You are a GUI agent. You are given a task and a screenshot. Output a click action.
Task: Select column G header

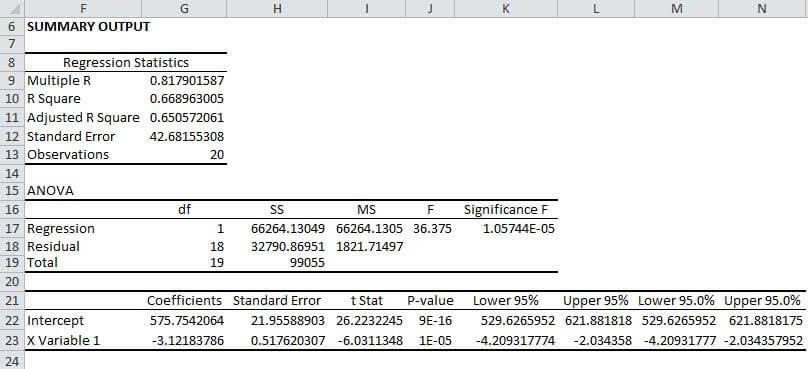click(184, 8)
